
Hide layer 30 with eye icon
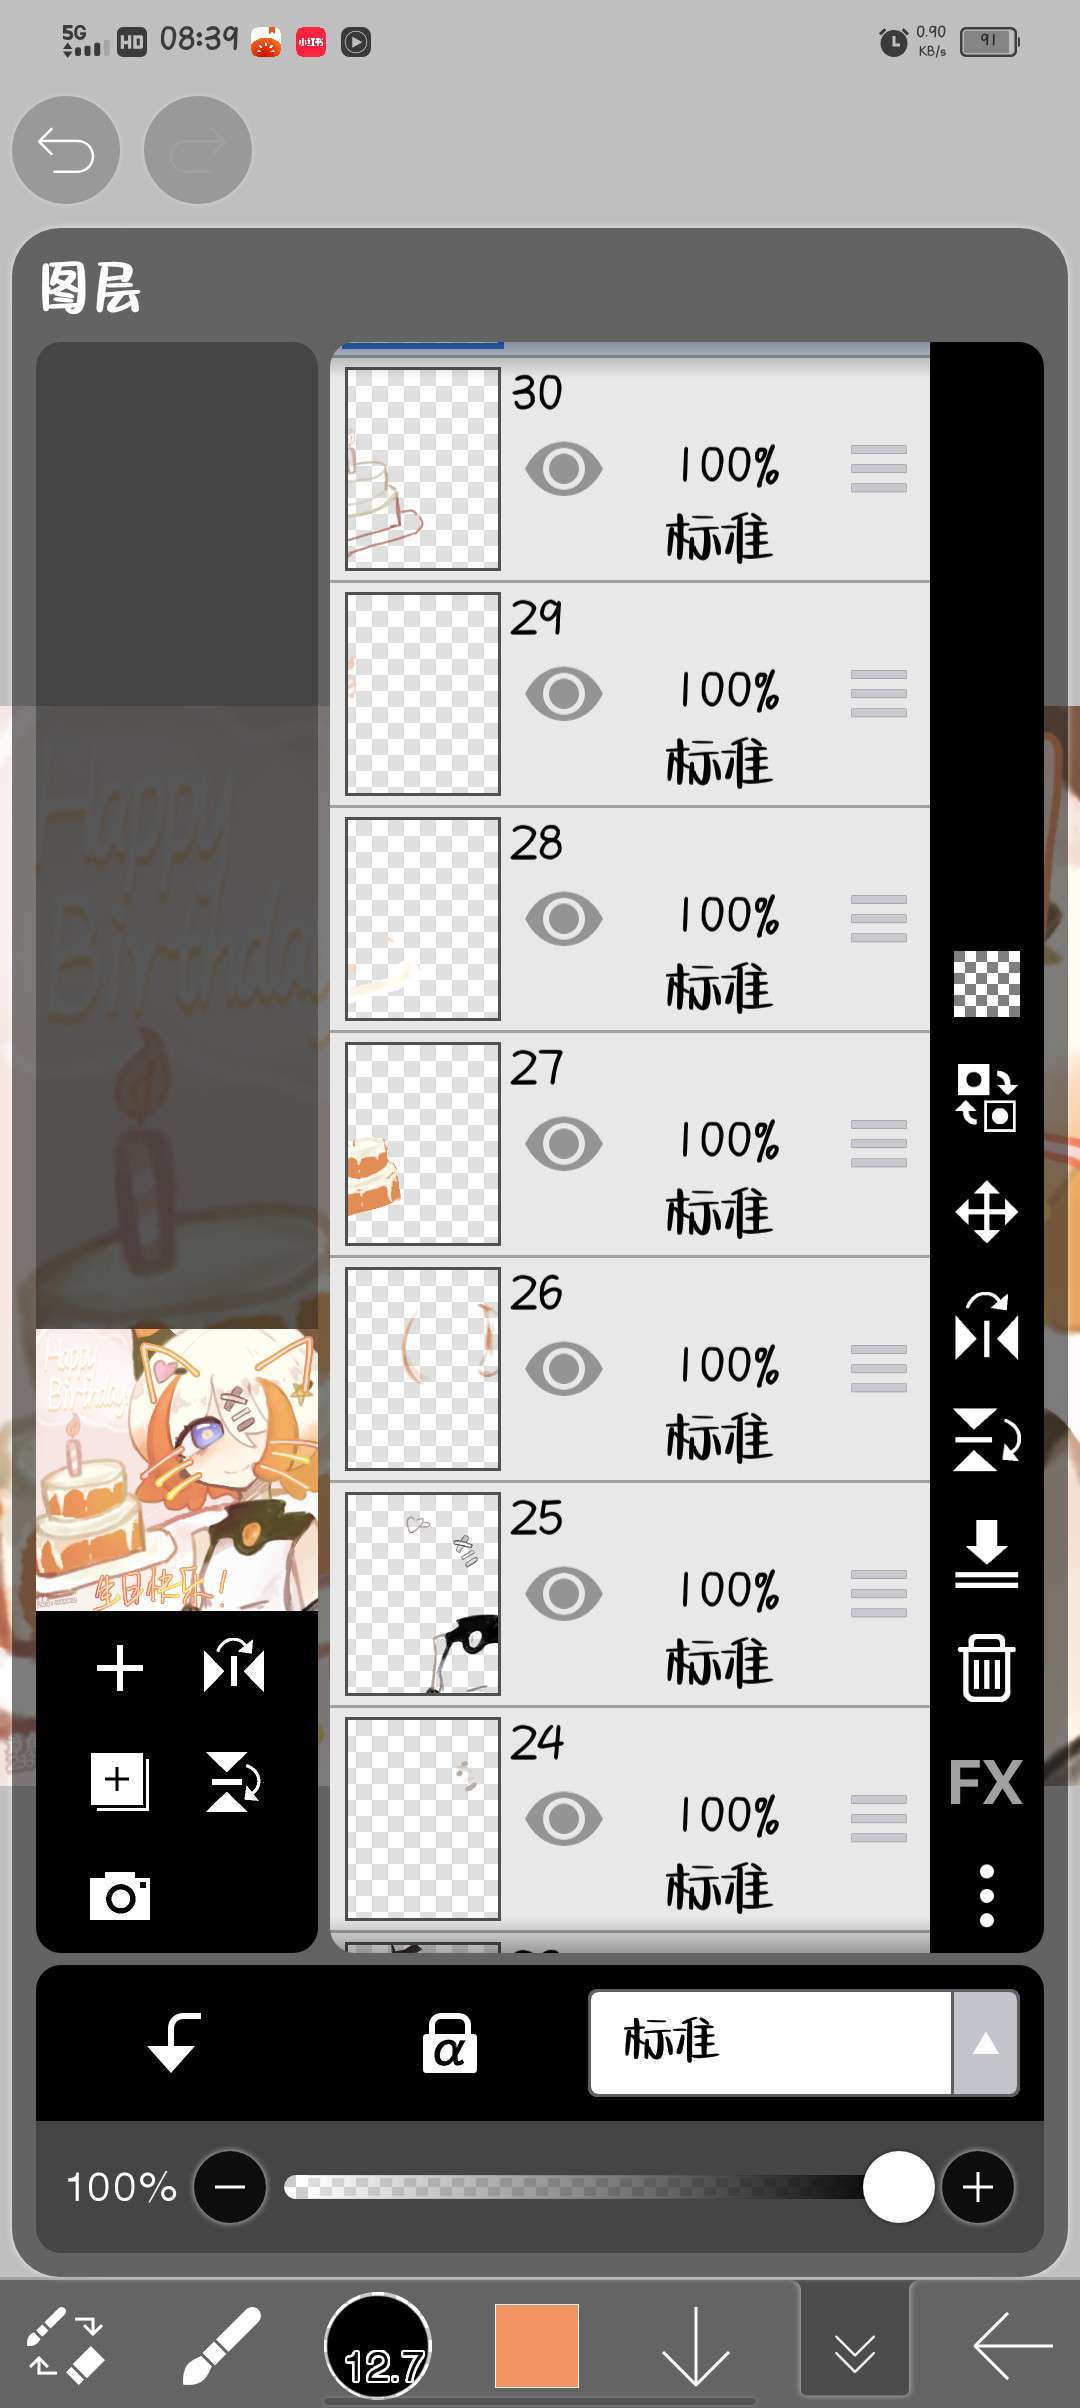click(x=564, y=468)
